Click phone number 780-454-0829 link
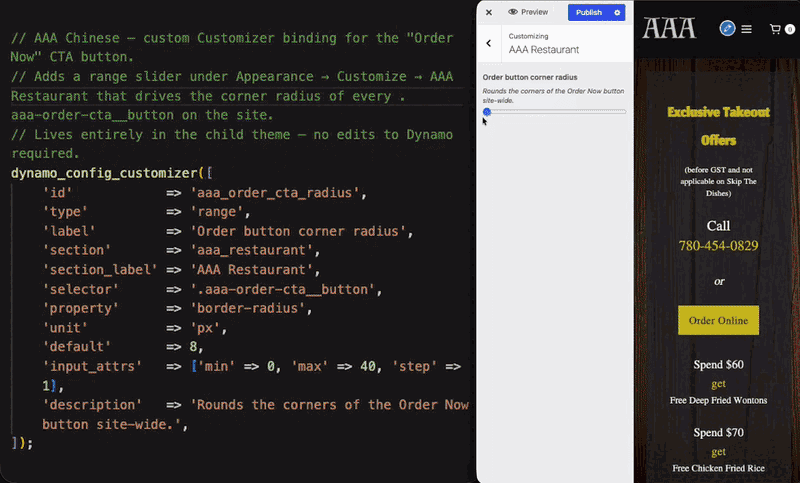The image size is (800, 483). click(x=718, y=246)
